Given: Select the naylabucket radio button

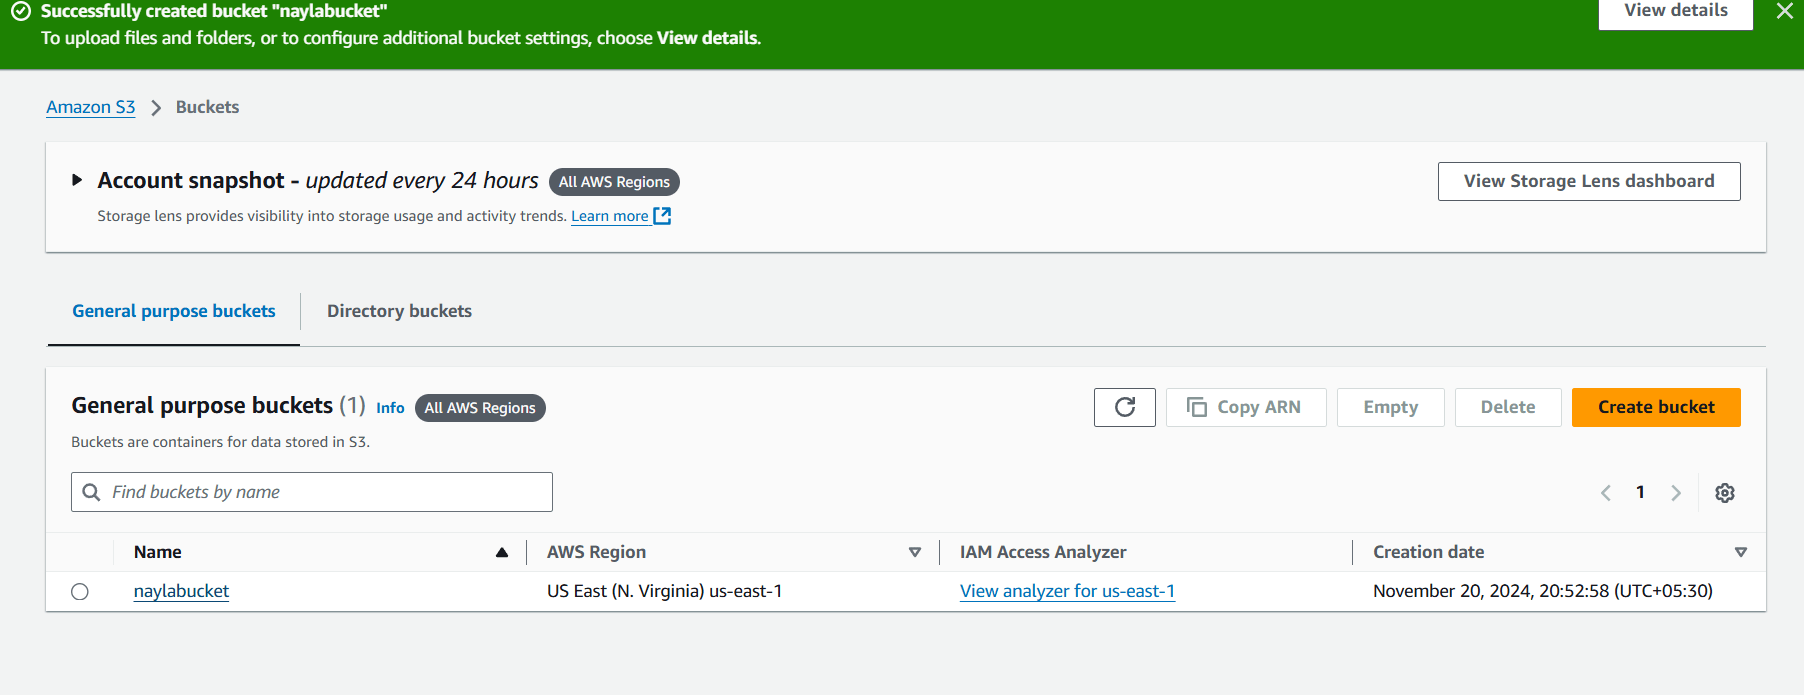Looking at the screenshot, I should coord(80,592).
